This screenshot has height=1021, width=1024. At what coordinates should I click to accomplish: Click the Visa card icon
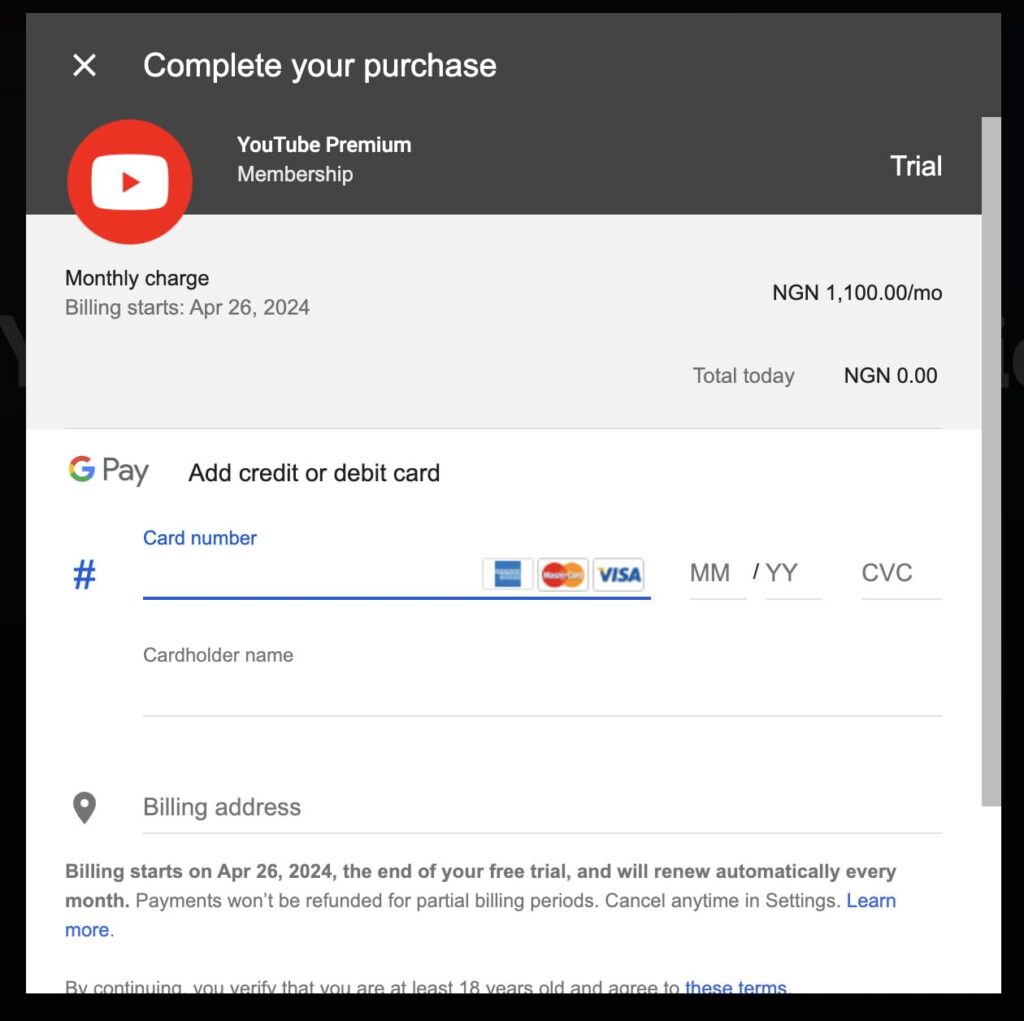click(618, 574)
